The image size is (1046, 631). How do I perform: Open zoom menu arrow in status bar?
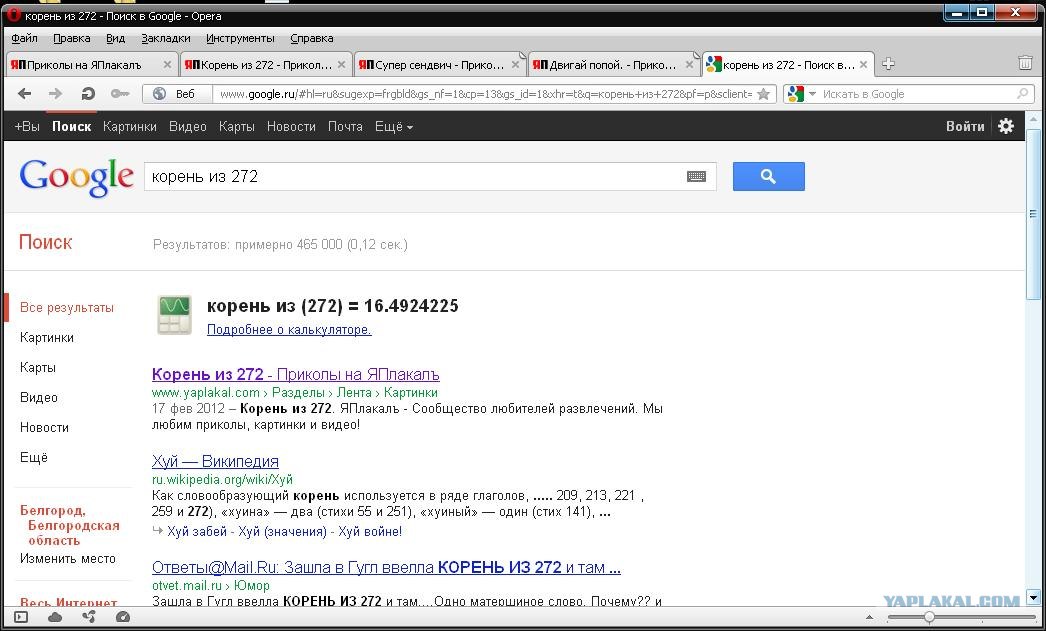click(869, 618)
